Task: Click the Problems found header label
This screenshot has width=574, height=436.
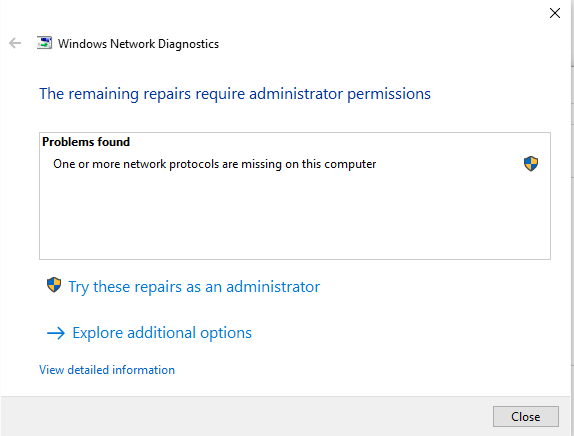Action: 86,142
